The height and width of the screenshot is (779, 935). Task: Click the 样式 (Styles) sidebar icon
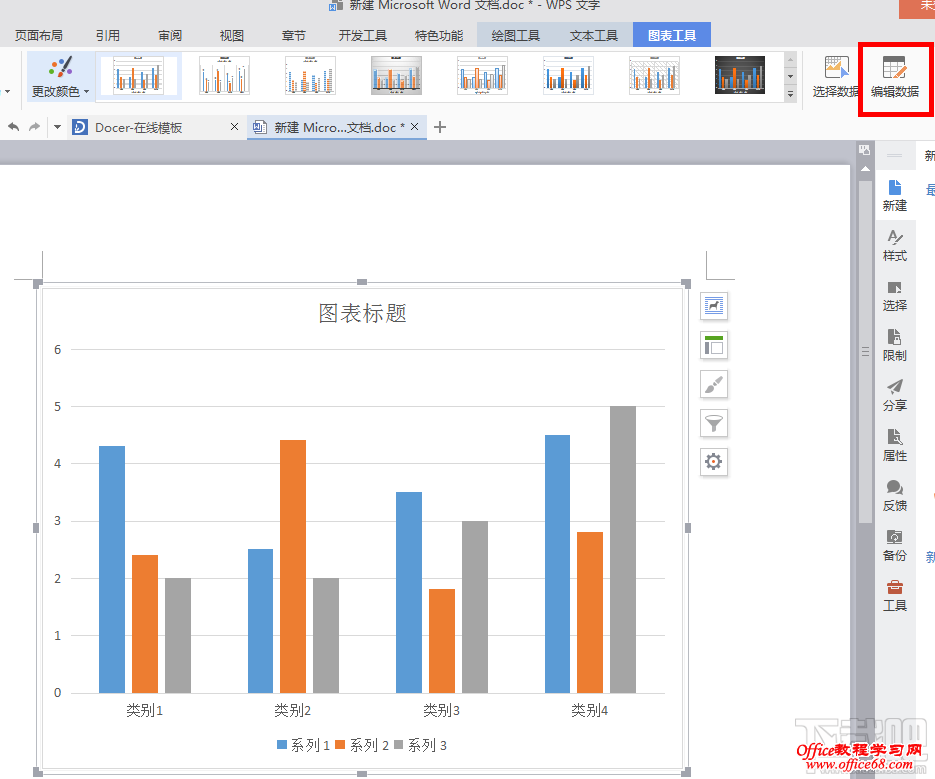pos(894,246)
